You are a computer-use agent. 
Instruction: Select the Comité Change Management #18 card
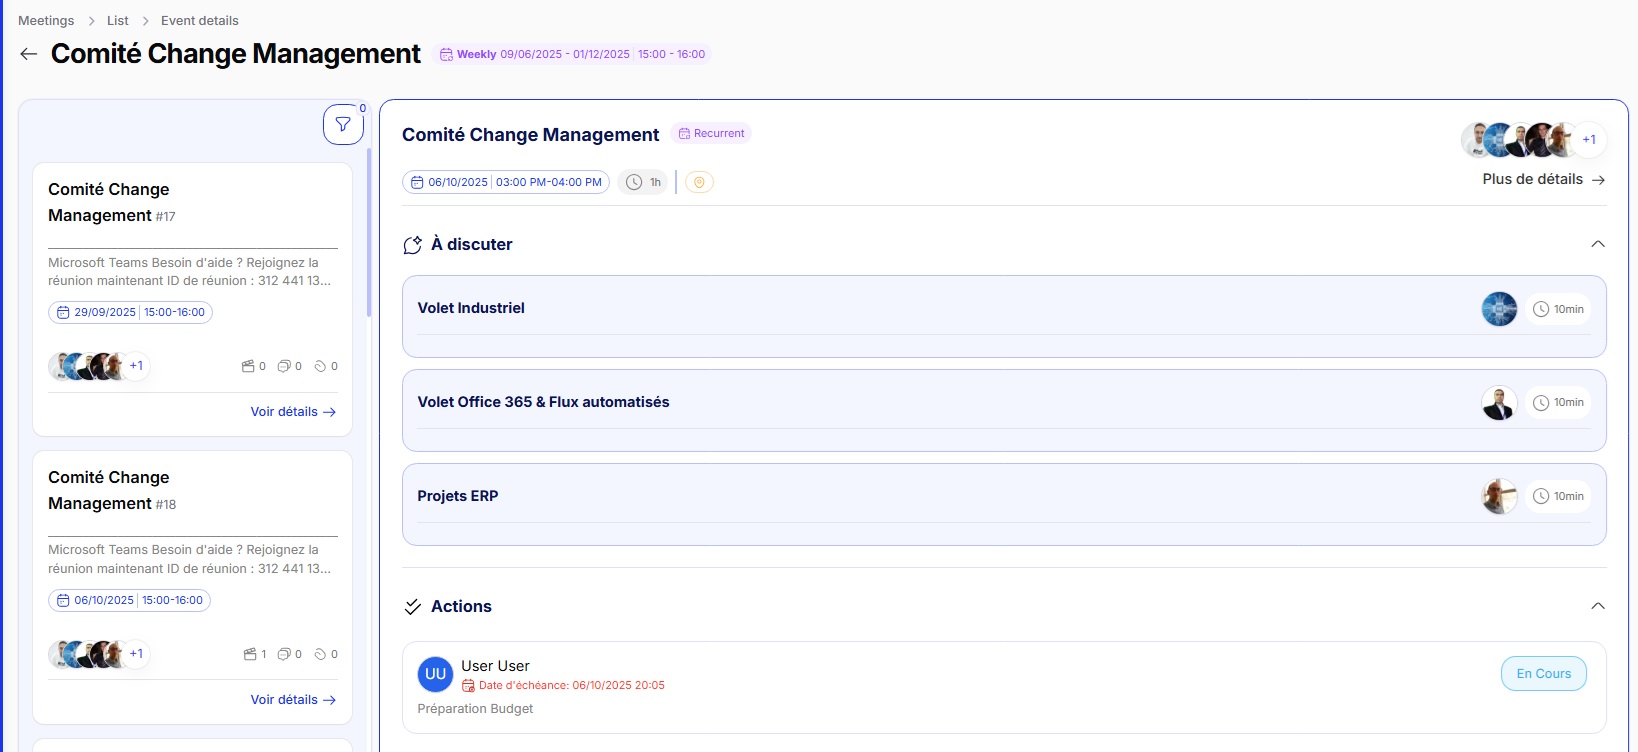pyautogui.click(x=192, y=490)
